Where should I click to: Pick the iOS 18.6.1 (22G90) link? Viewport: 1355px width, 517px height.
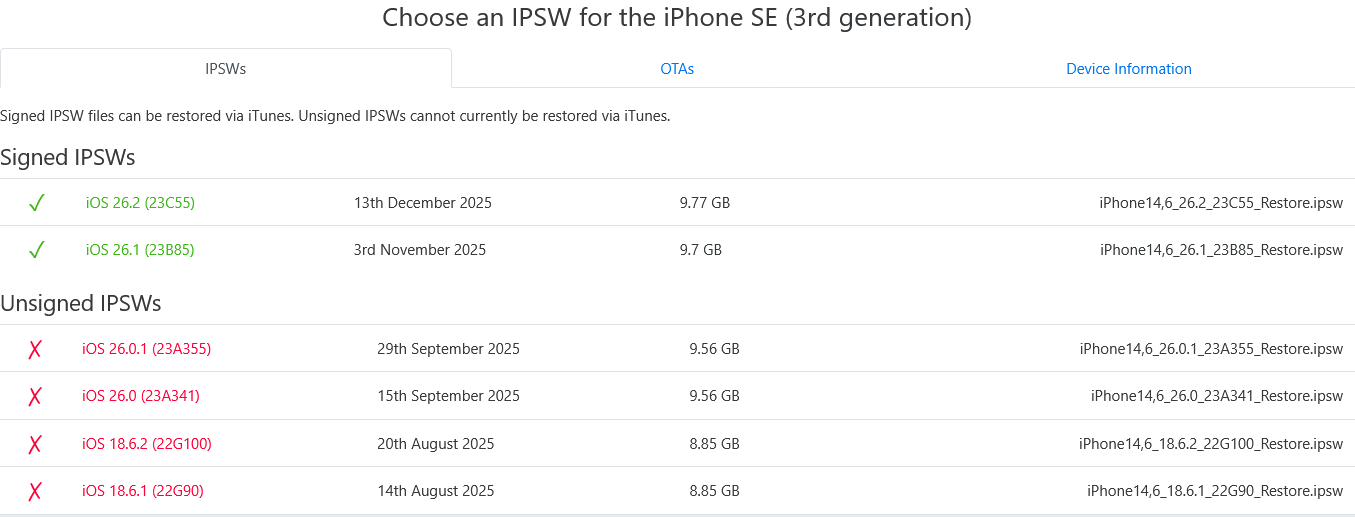[x=143, y=491]
